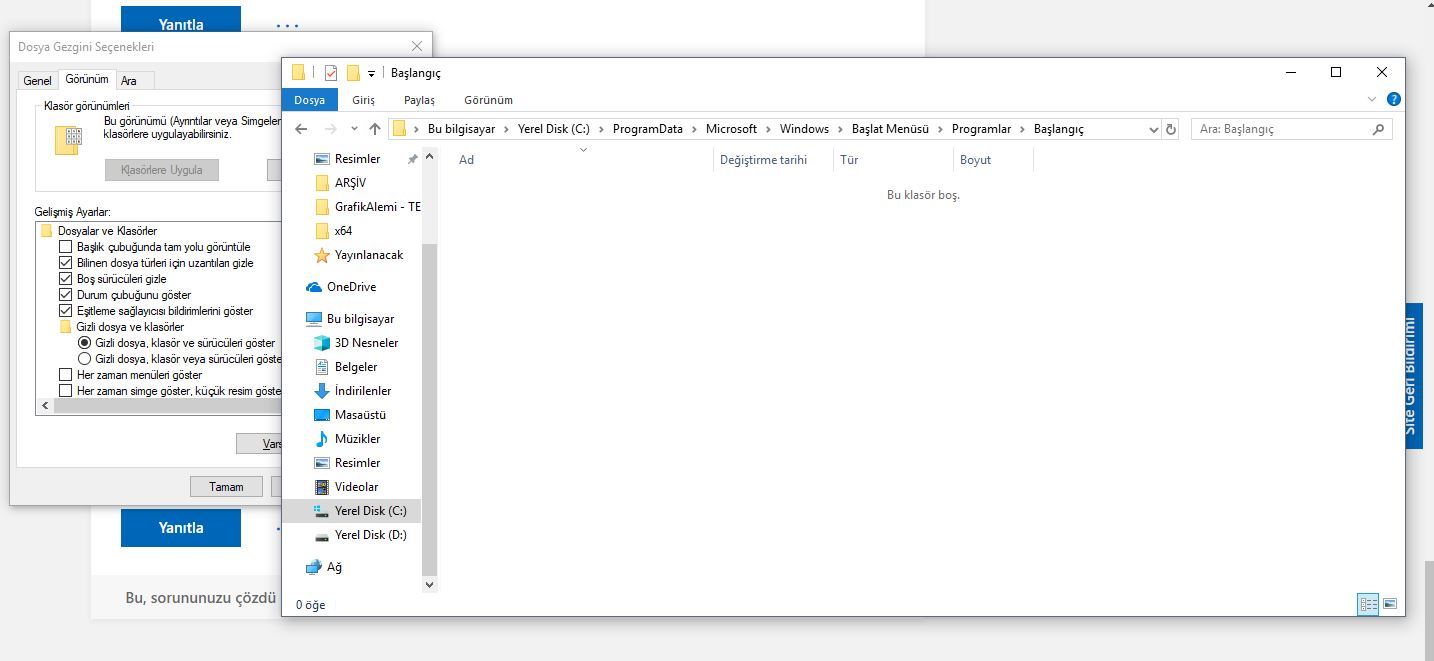Expand chevron after ProgramData in path

(694, 129)
